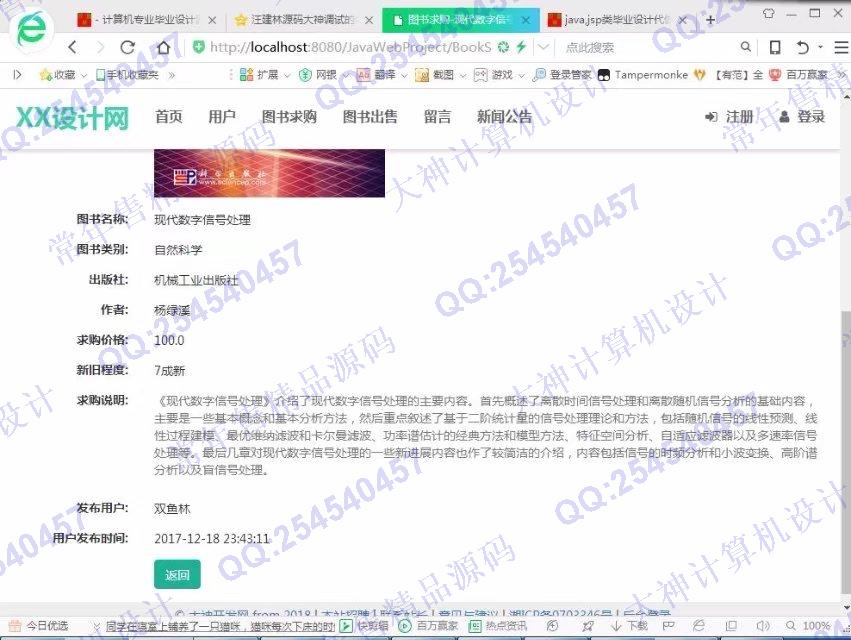Click the 注册 register link
This screenshot has height=640, width=851.
[729, 117]
